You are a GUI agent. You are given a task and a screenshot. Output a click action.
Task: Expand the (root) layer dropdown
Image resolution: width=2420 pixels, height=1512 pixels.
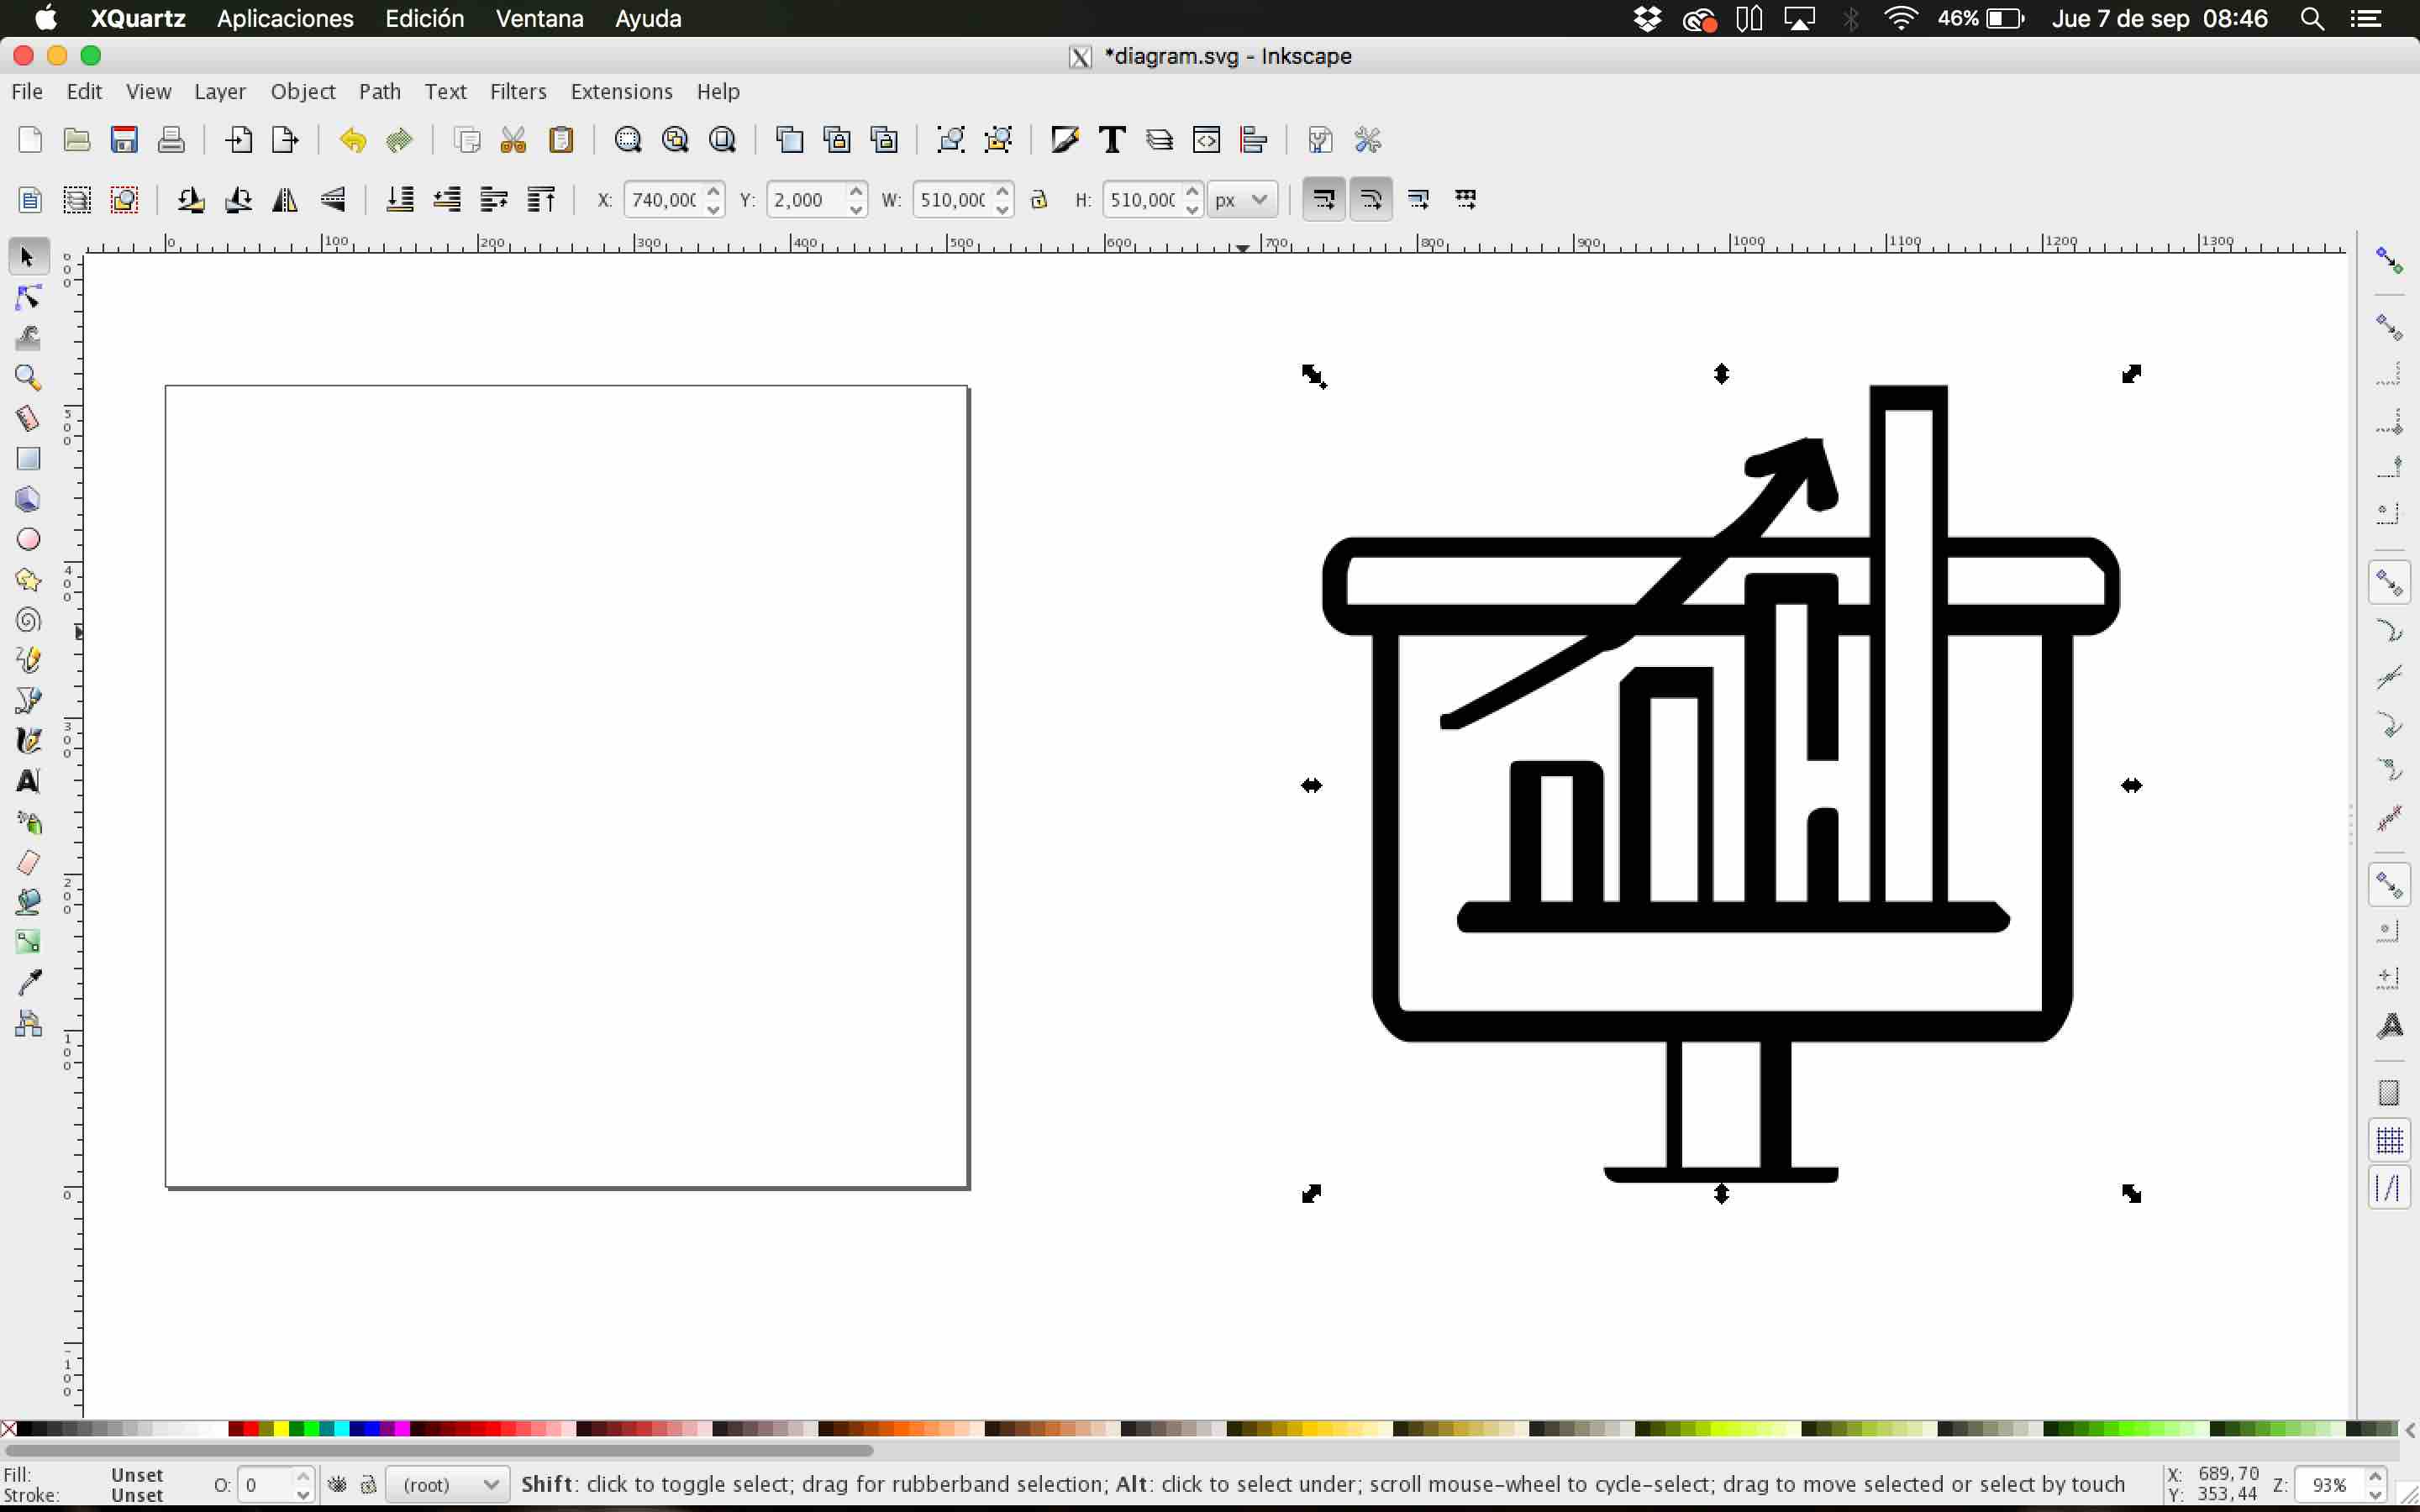(x=449, y=1484)
